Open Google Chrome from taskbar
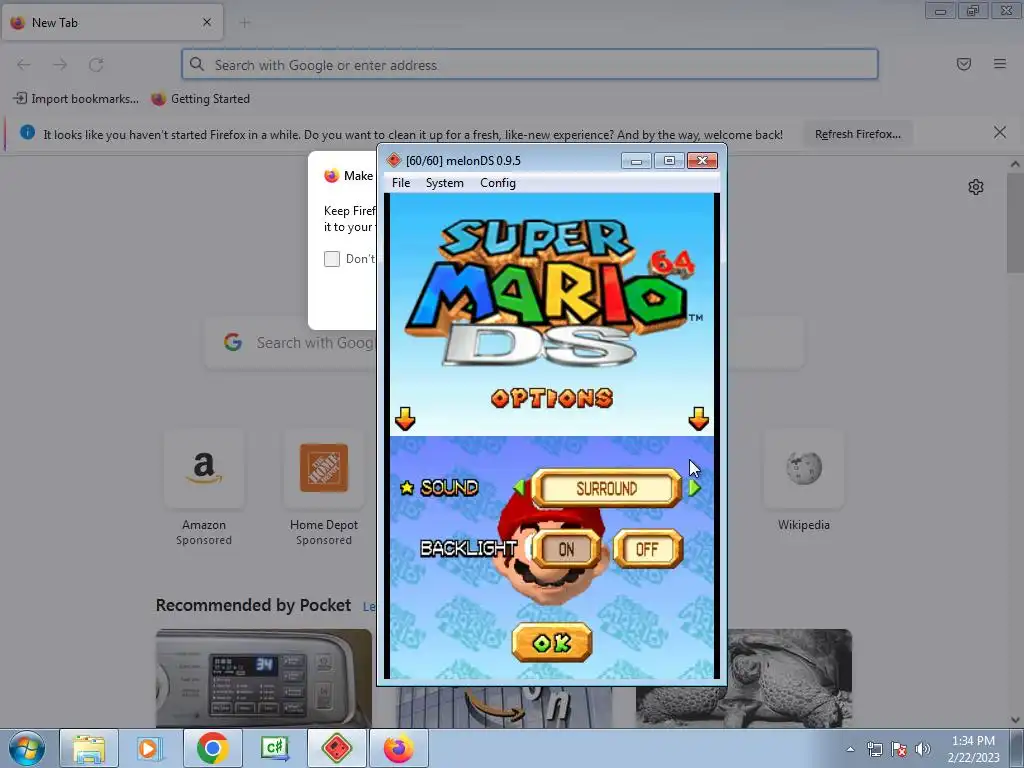 tap(212, 748)
